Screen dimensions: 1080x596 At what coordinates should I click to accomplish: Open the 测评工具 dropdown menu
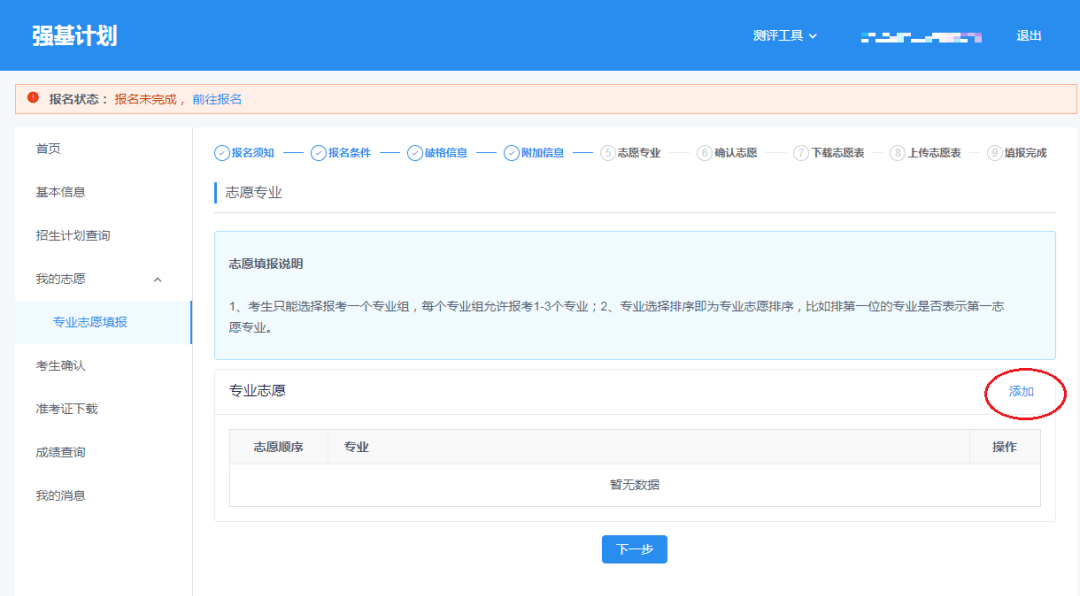click(x=784, y=36)
